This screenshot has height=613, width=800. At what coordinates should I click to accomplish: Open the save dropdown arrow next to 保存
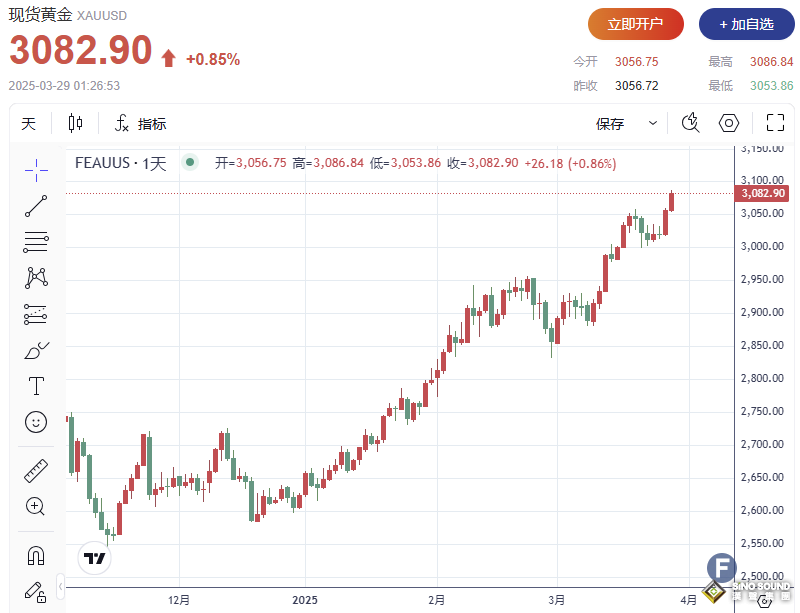tap(651, 123)
